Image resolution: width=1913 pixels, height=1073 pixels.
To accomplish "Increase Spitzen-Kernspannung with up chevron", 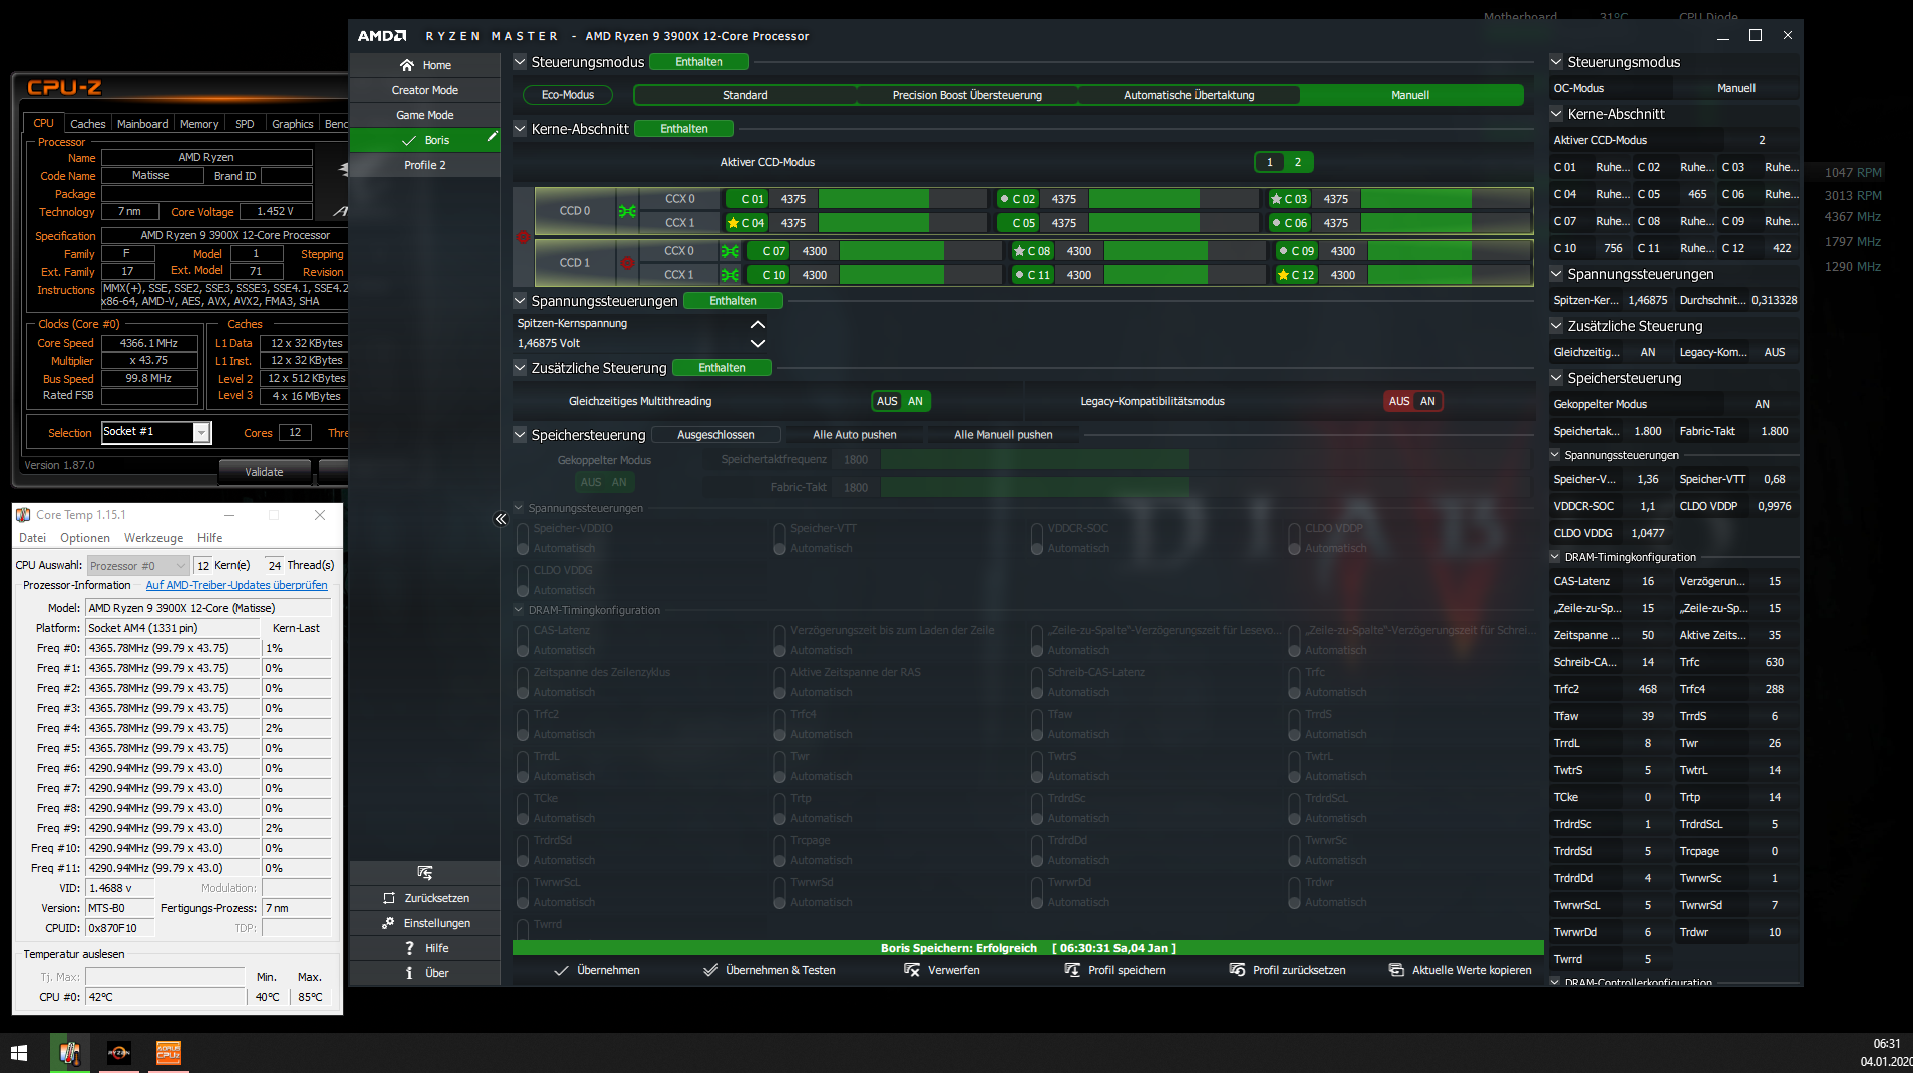I will [x=758, y=324].
